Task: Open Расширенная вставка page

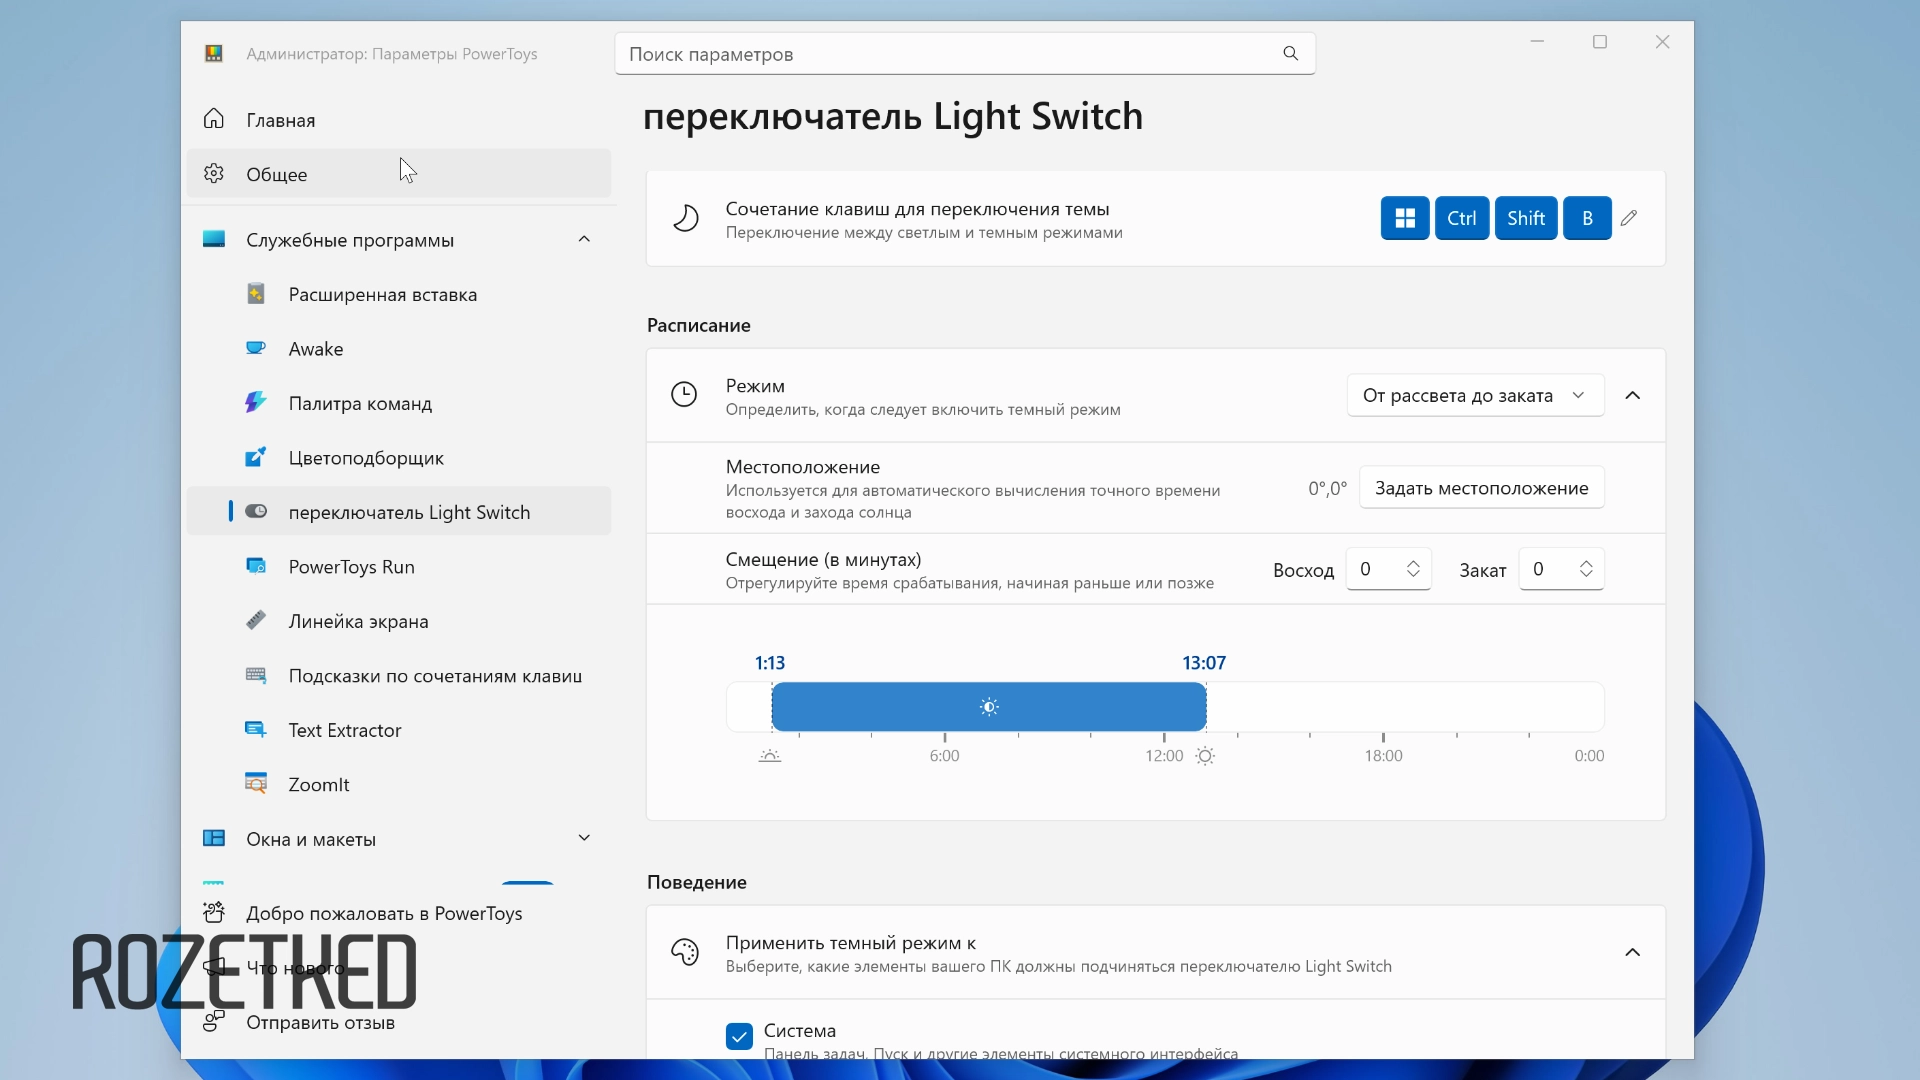Action: pos(382,295)
